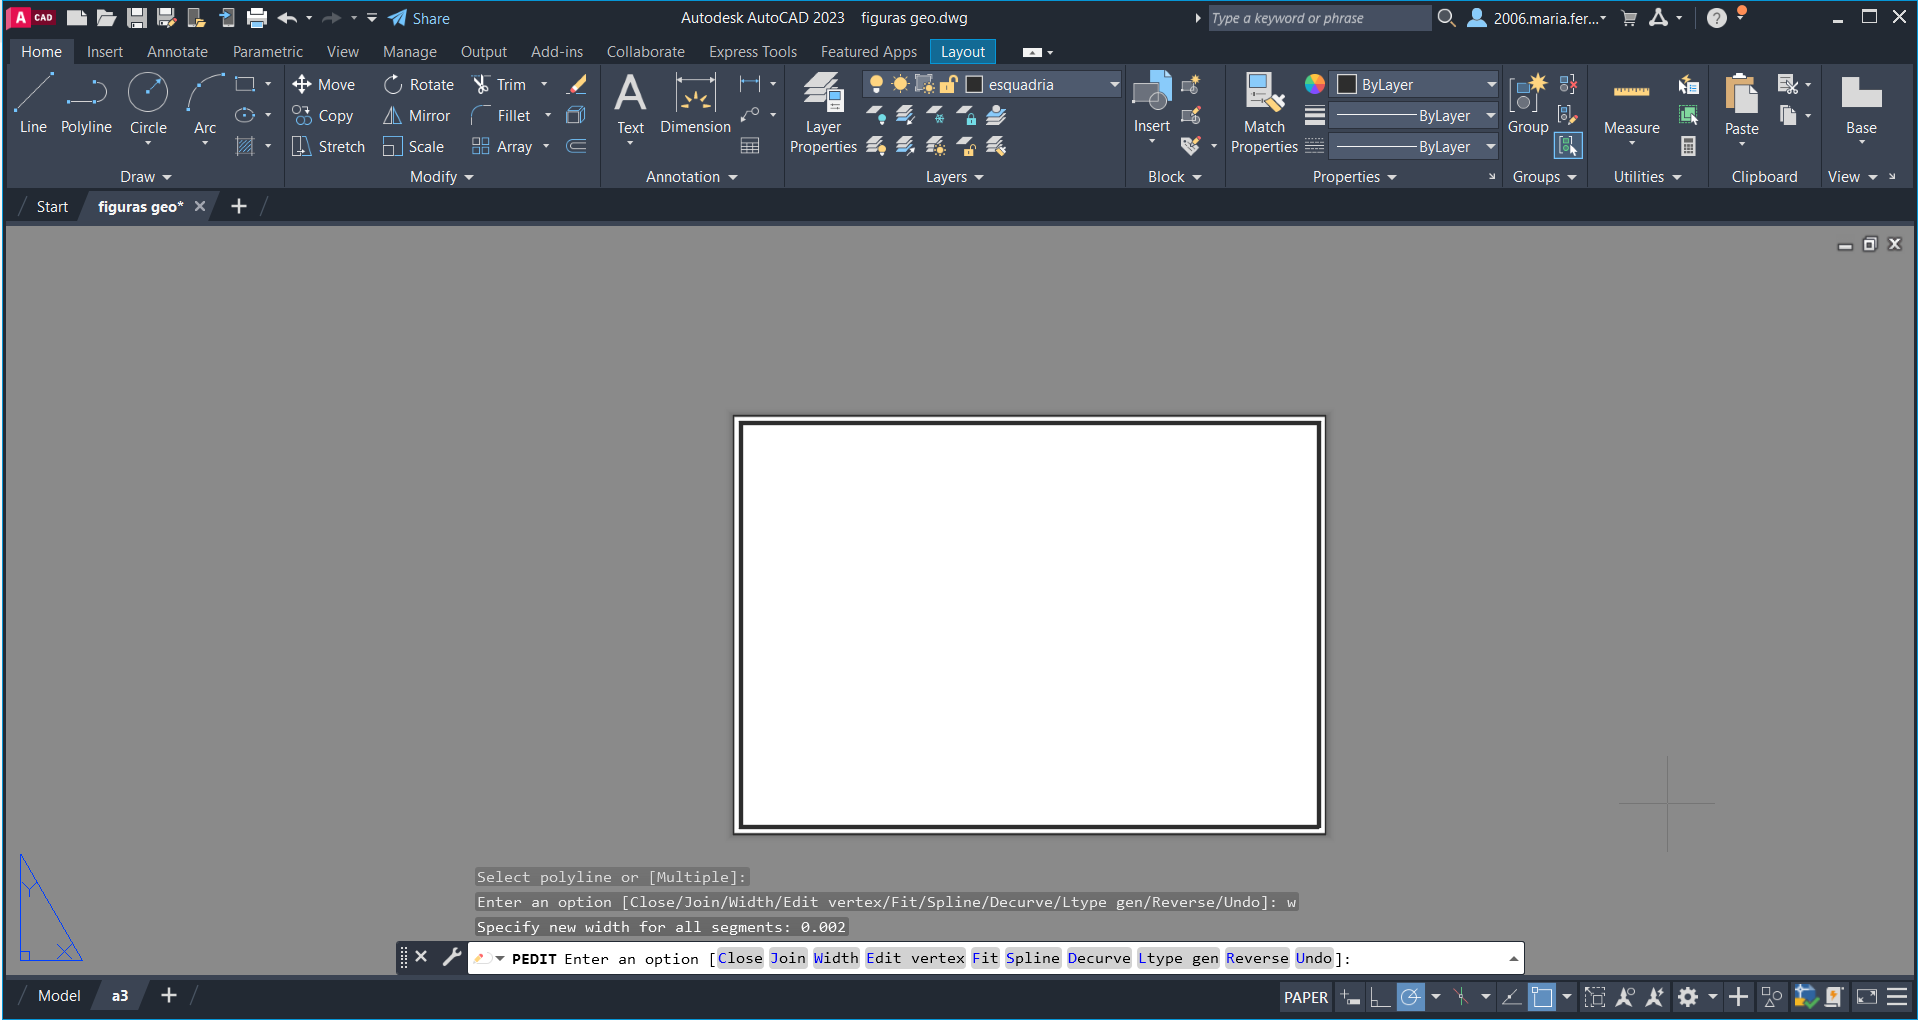Expand the Annotation panel
The image size is (1918, 1020).
click(x=692, y=177)
